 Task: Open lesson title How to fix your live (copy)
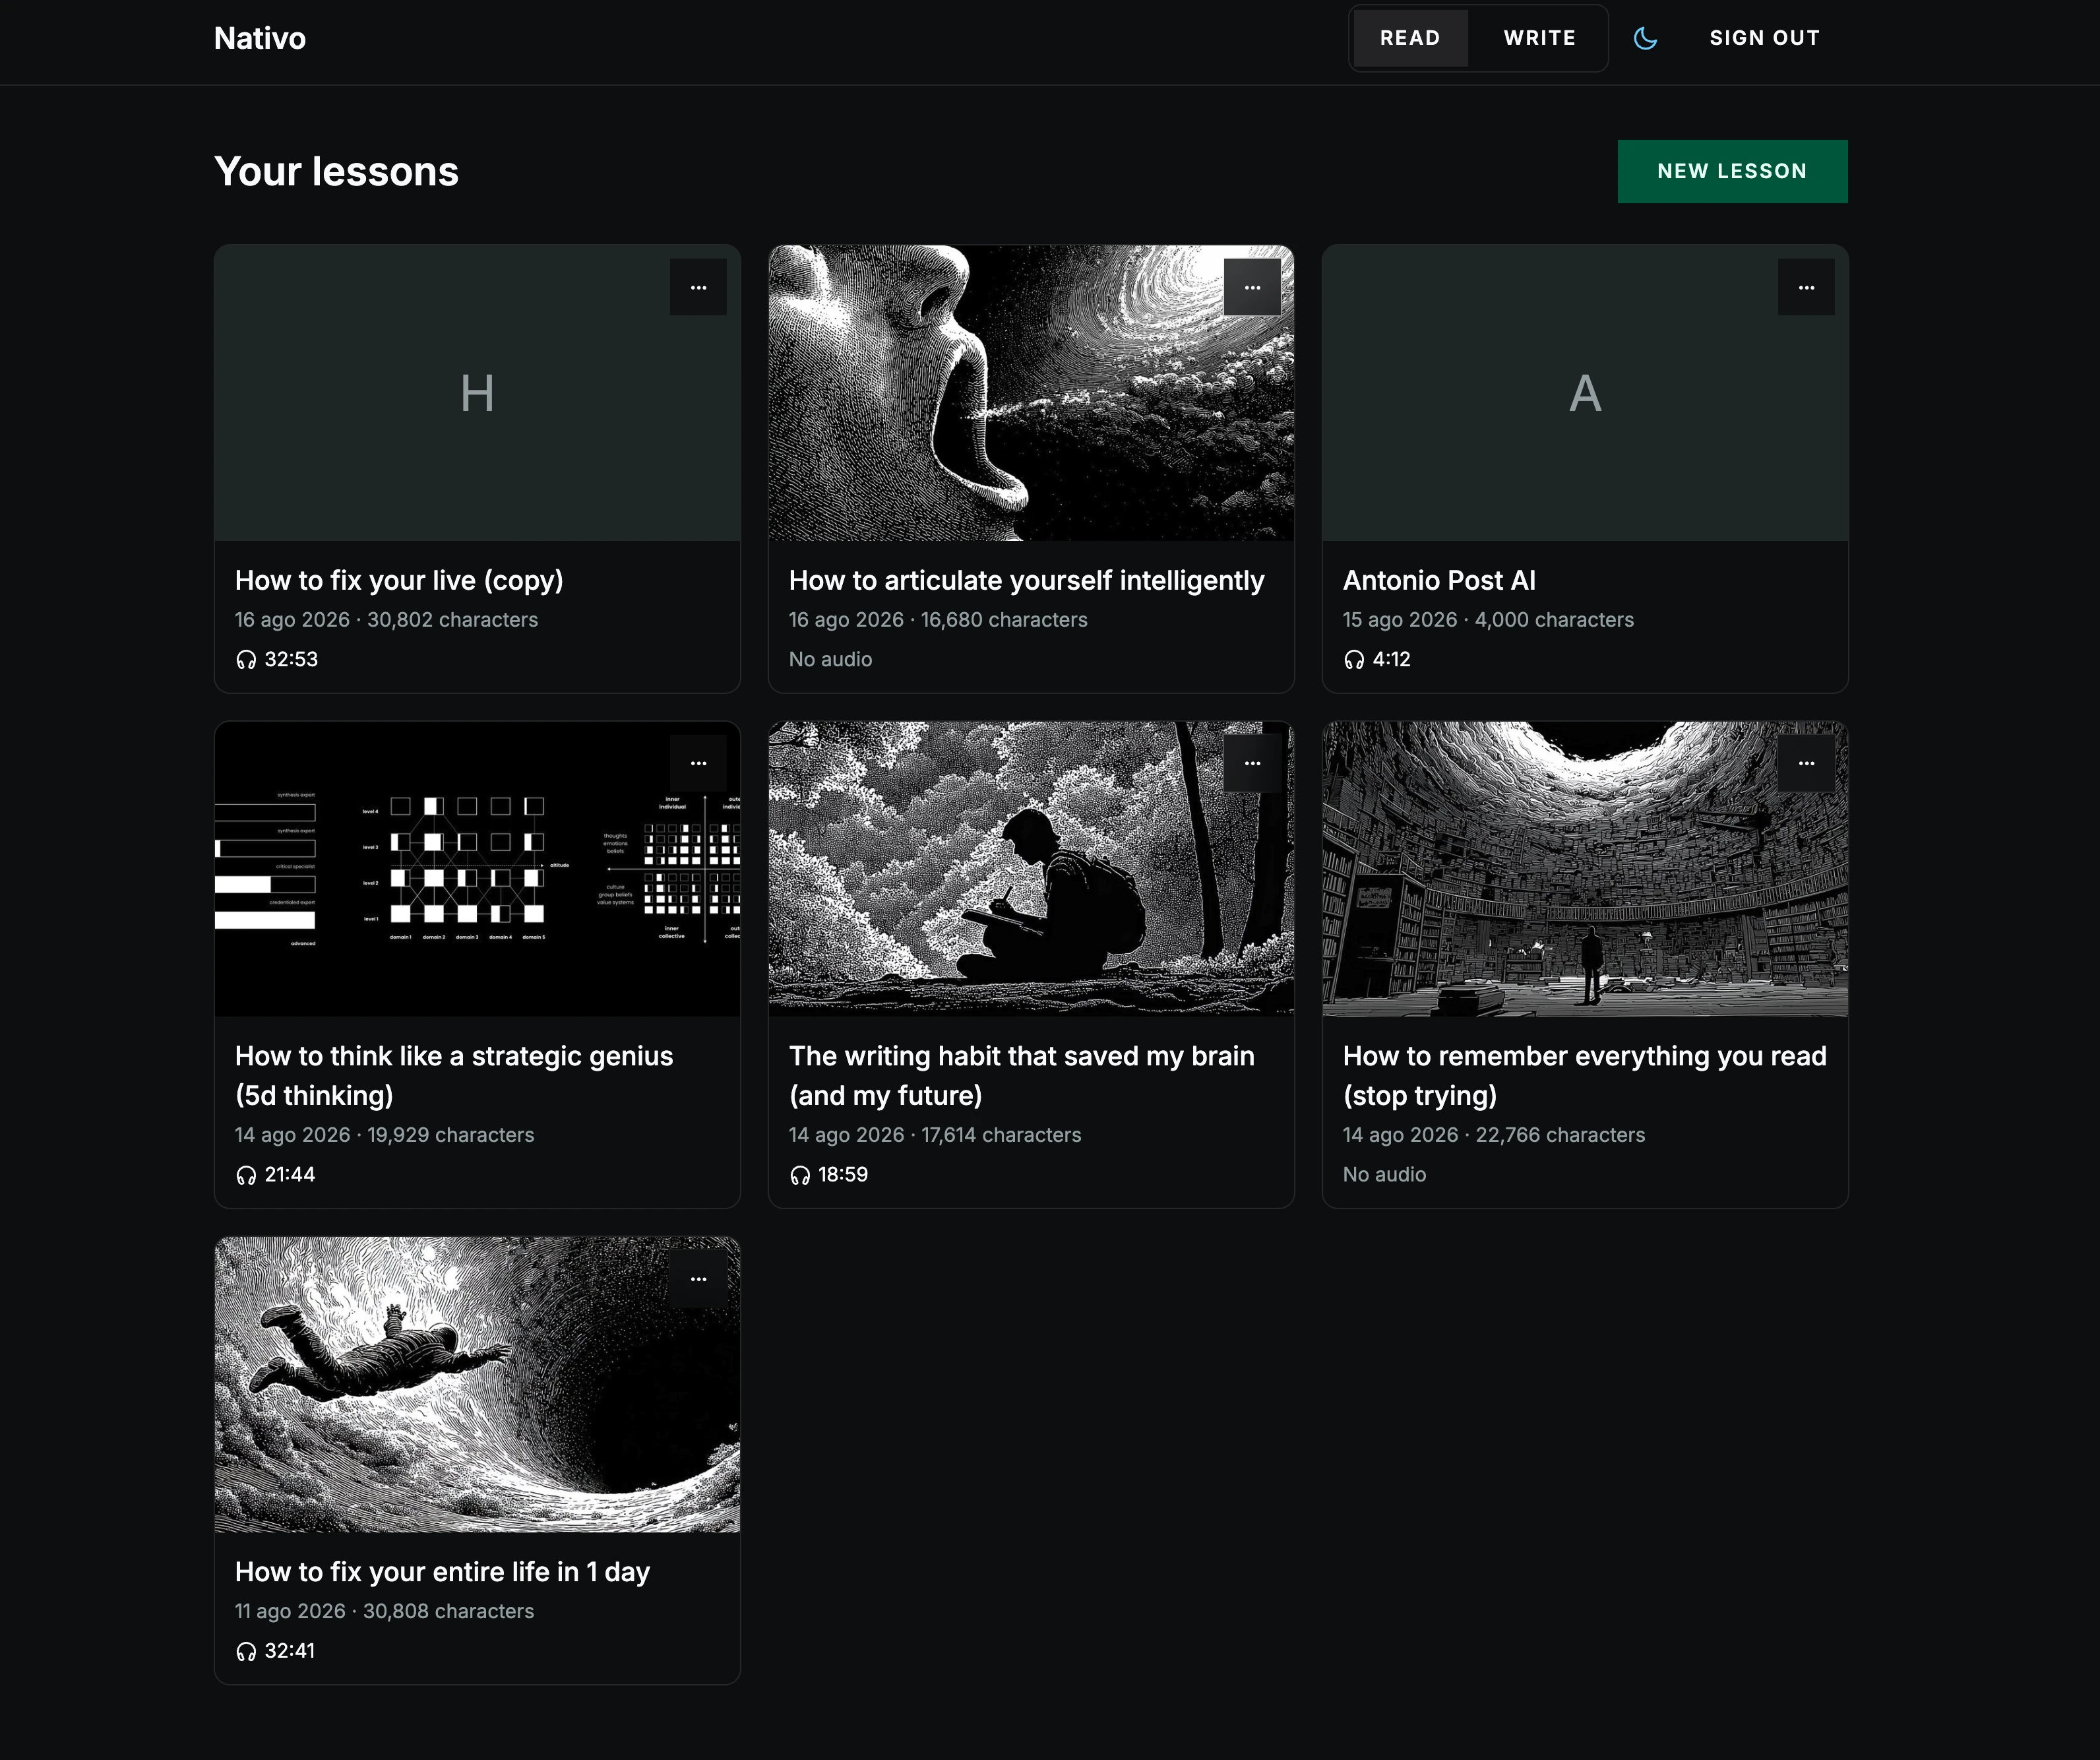(399, 580)
